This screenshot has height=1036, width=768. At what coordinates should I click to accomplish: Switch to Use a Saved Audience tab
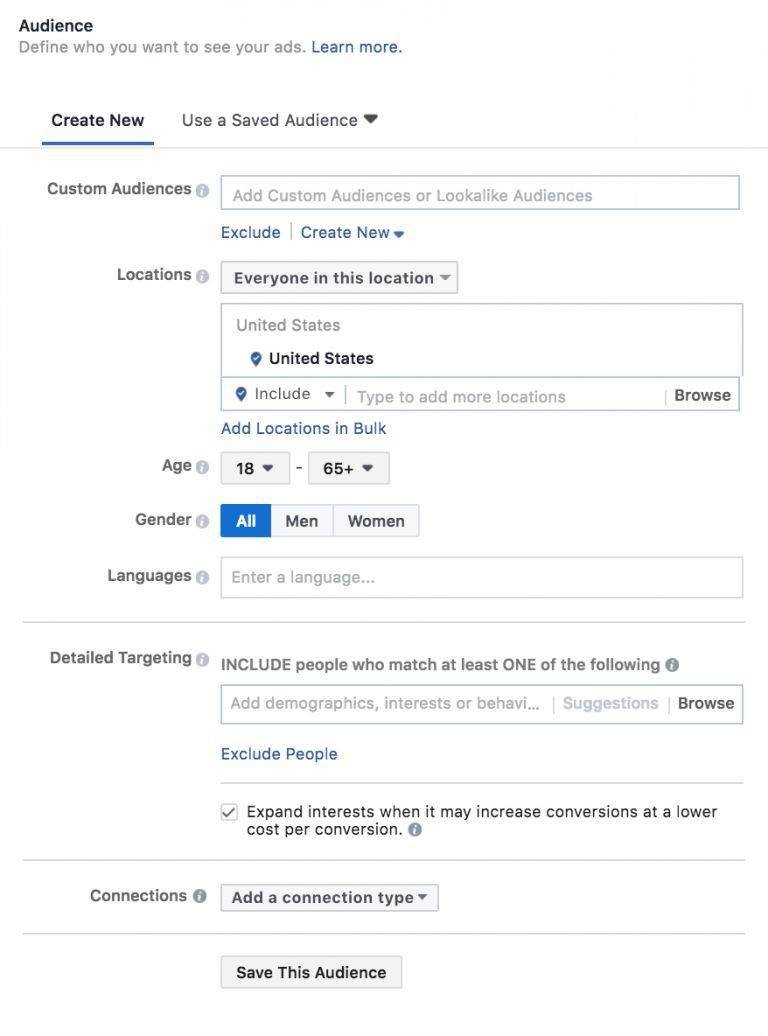pos(279,120)
